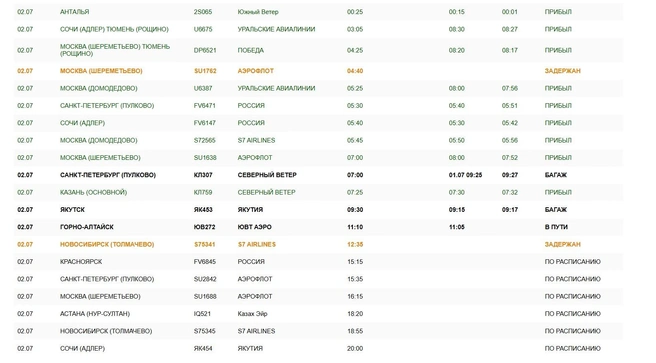The width and height of the screenshot is (656, 363).
Task: Select the КРАСНОЯРСК destination cell
Action: point(81,262)
